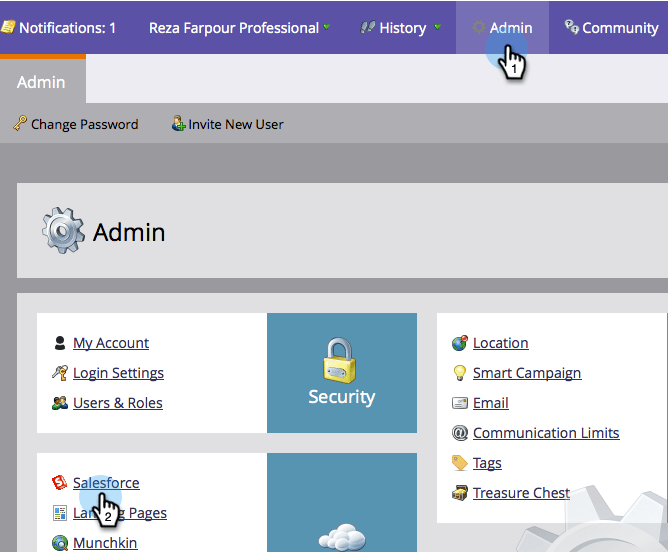Viewport: 669px width, 552px height.
Task: Click the Login Settings keys icon
Action: tap(60, 372)
